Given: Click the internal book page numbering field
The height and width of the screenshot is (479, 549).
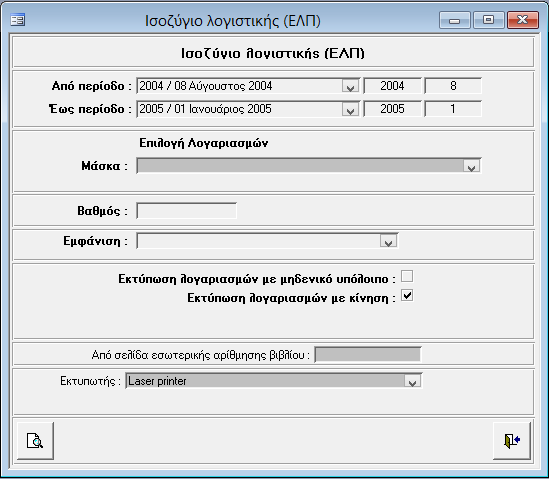Looking at the screenshot, I should tap(368, 355).
